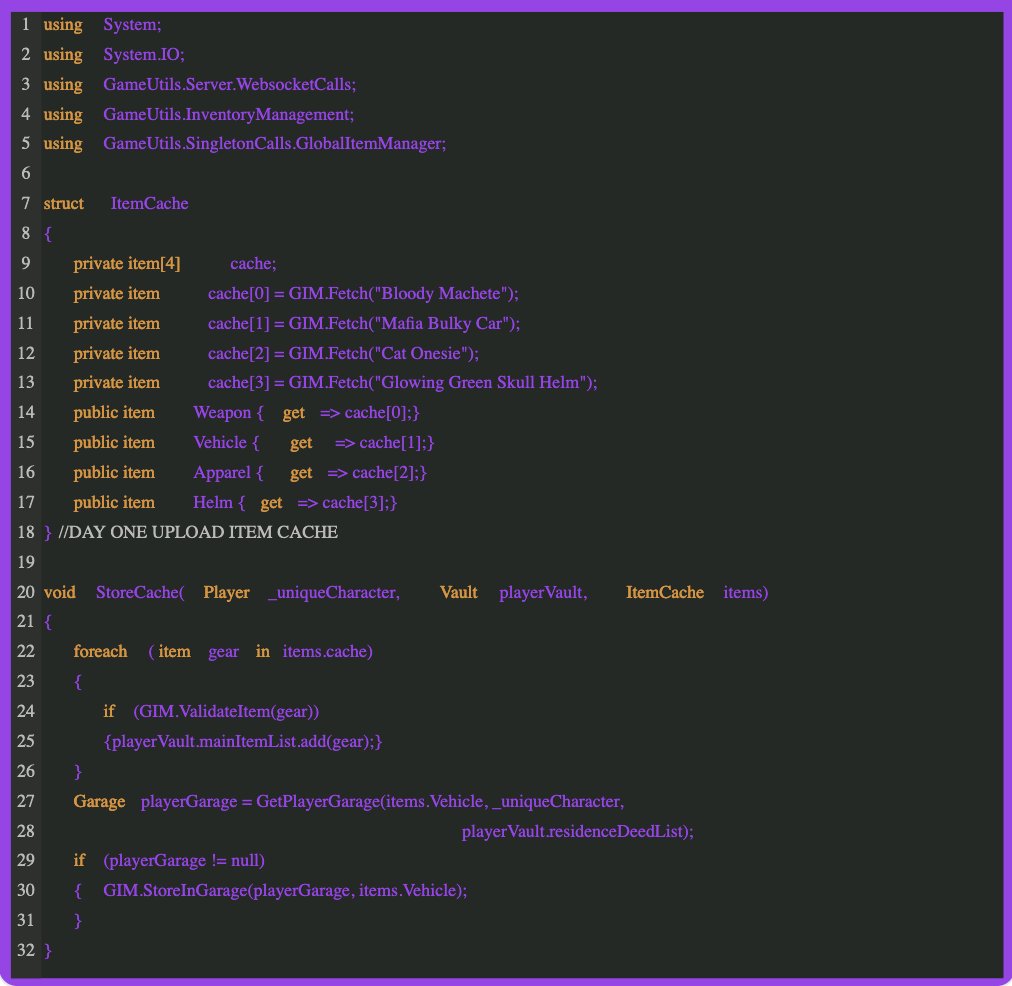Click 'GameUtils.InventoryManagement;' on line 4
1012x986 pixels.
[x=228, y=114]
